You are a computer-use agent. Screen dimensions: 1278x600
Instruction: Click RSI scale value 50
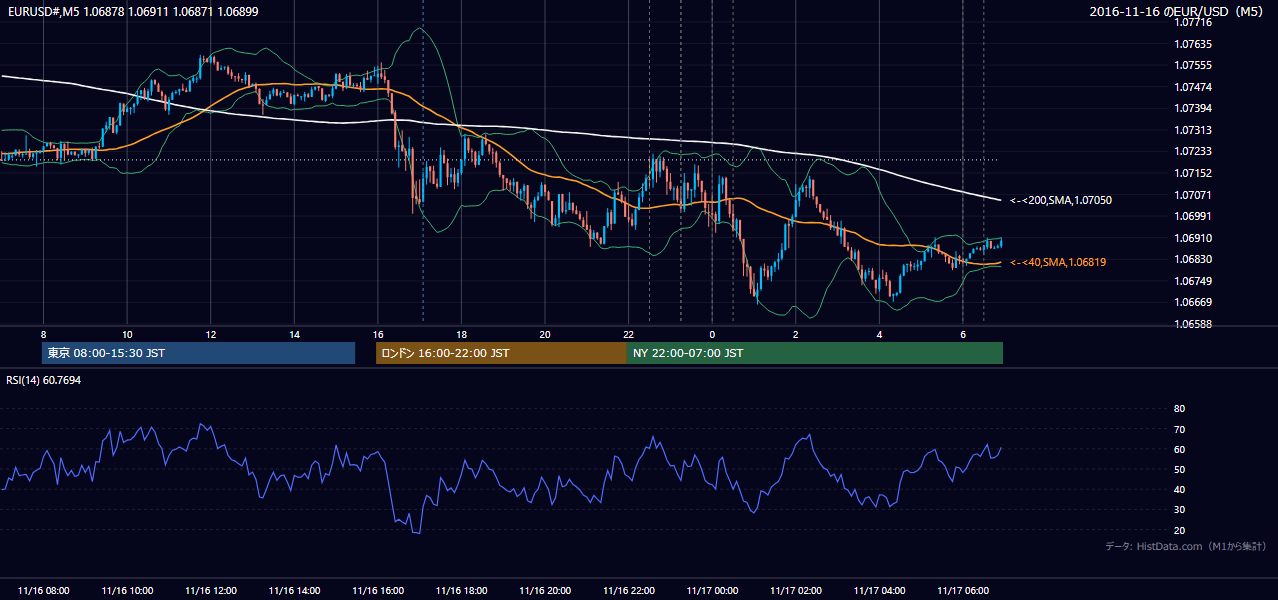[x=1179, y=469]
